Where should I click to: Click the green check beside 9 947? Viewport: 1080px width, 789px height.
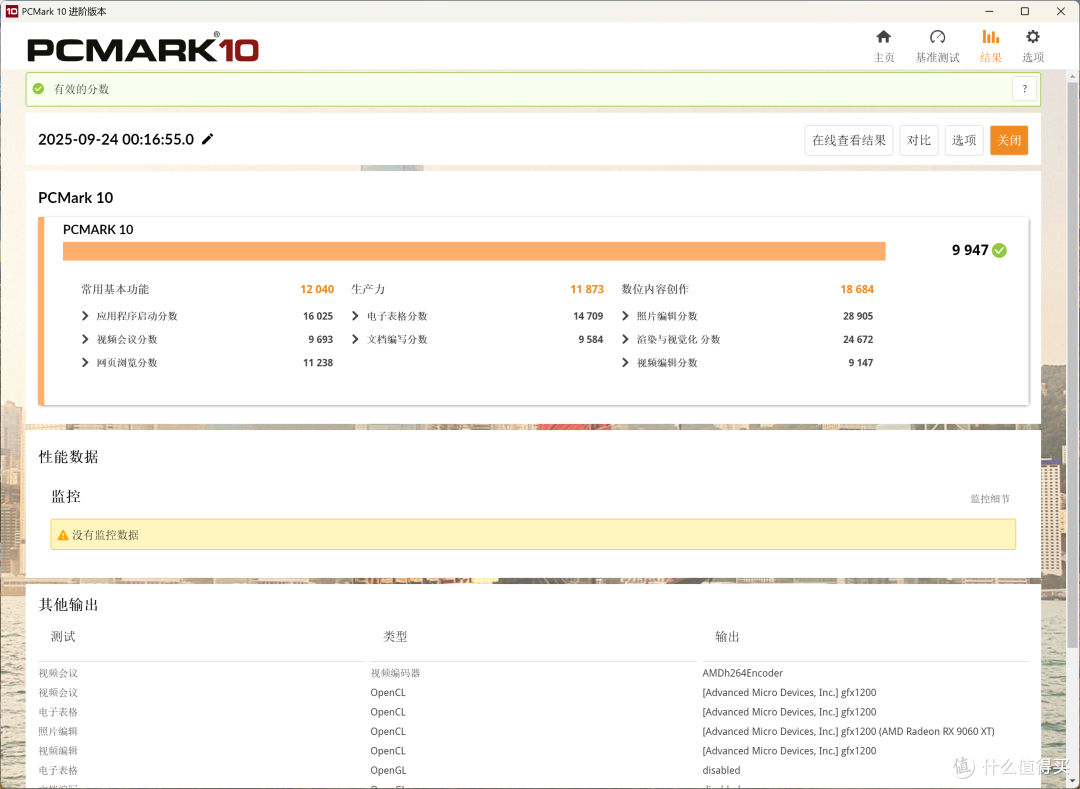click(999, 251)
